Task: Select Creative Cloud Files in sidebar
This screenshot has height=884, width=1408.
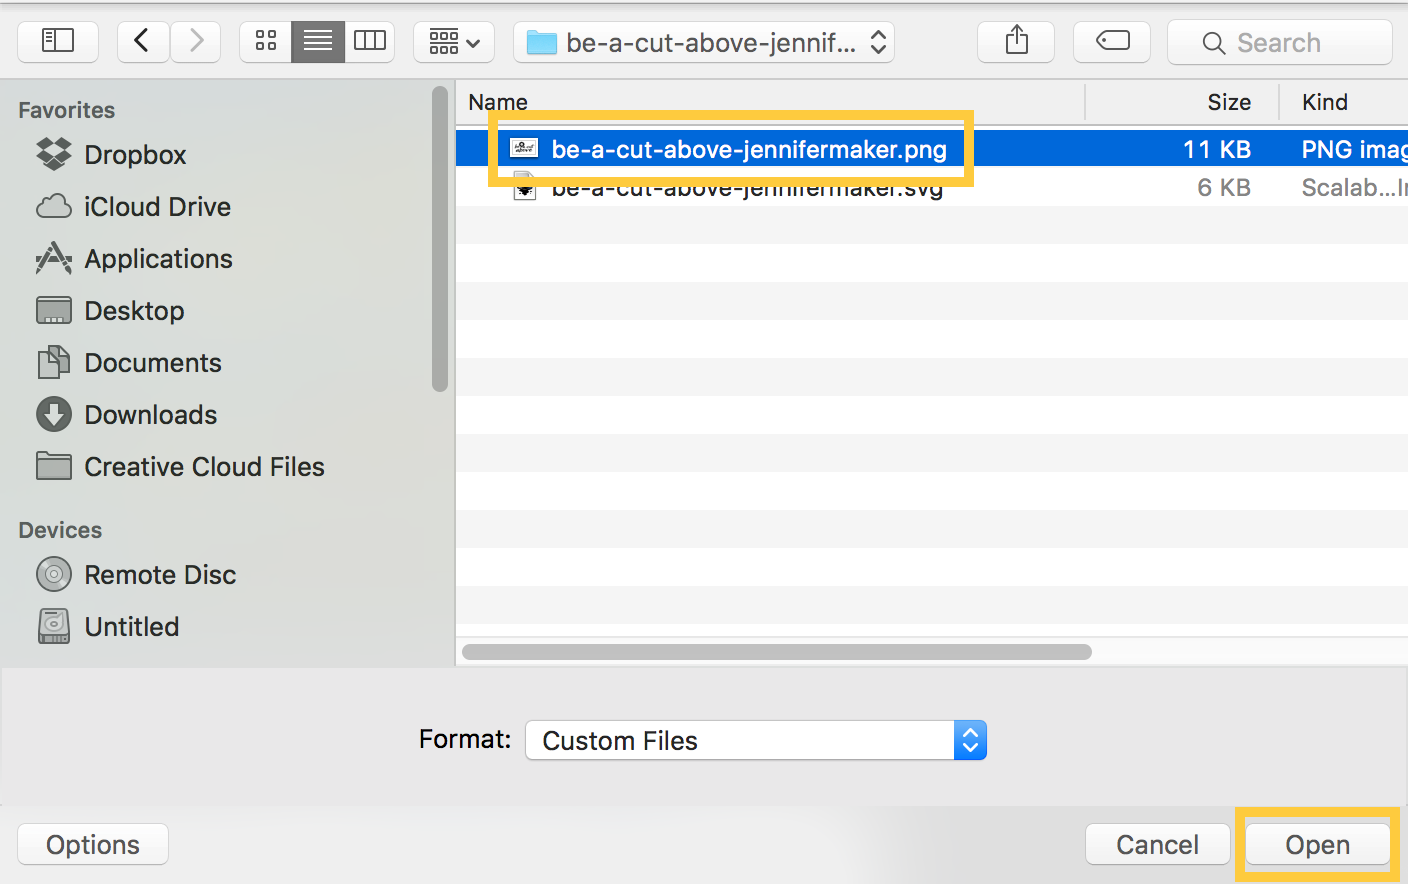Action: point(204,467)
